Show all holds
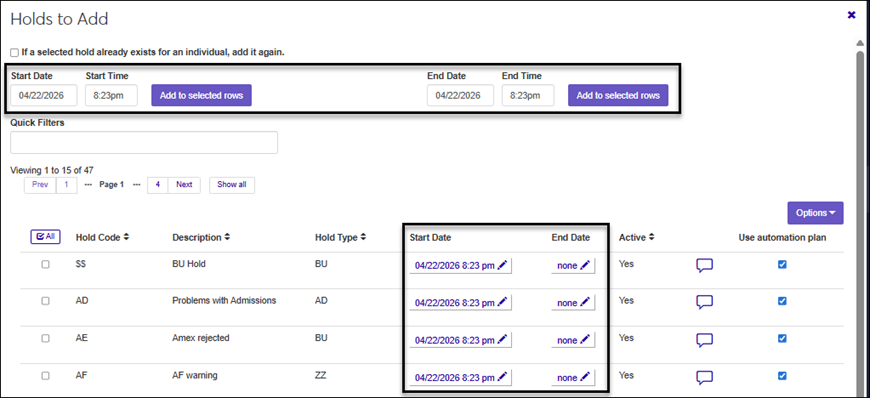The height and width of the screenshot is (398, 870). pos(232,185)
